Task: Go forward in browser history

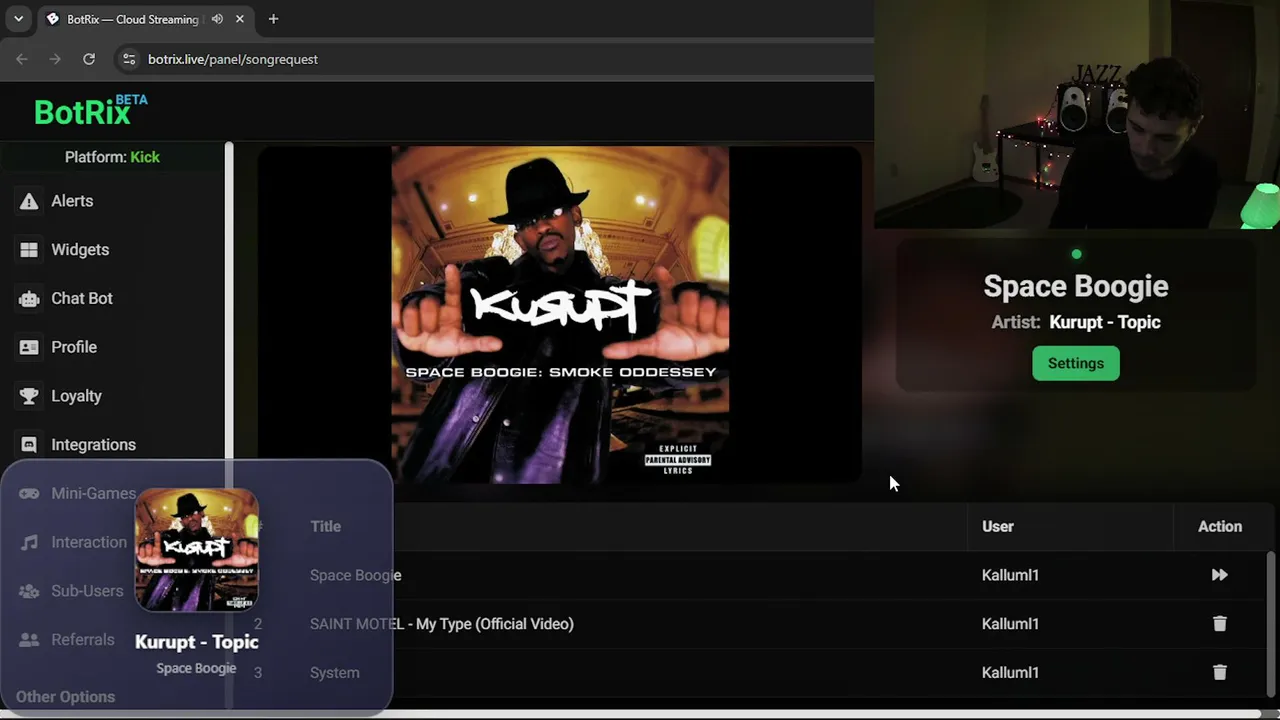Action: pos(55,59)
